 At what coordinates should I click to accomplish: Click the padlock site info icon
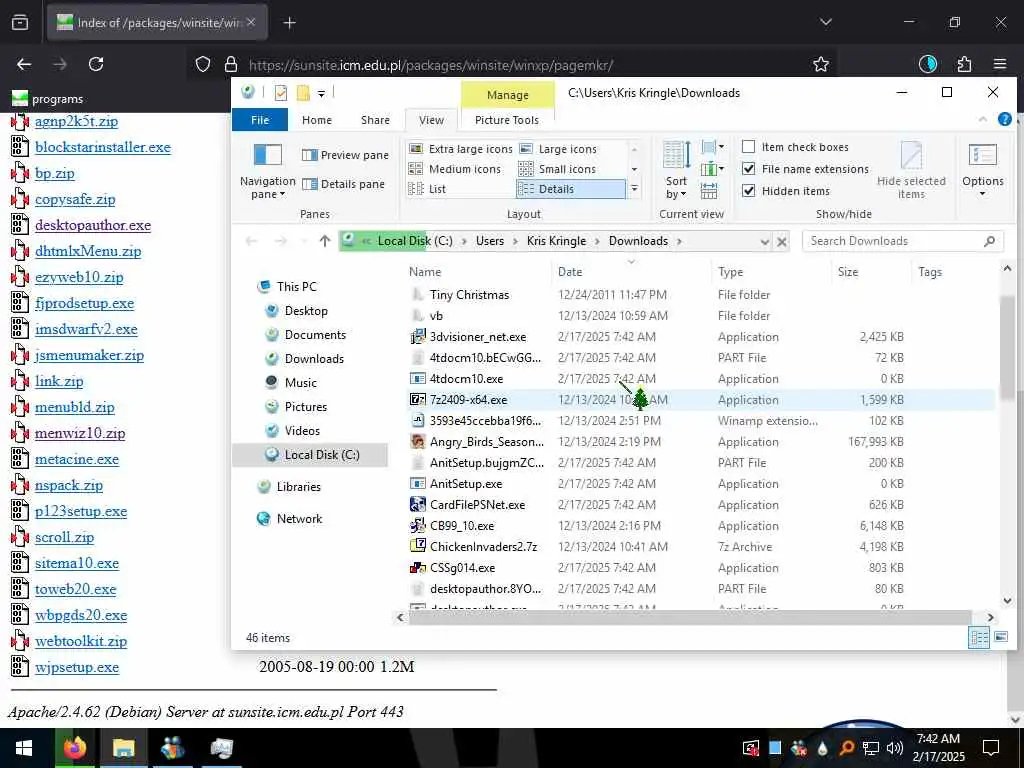pos(231,64)
